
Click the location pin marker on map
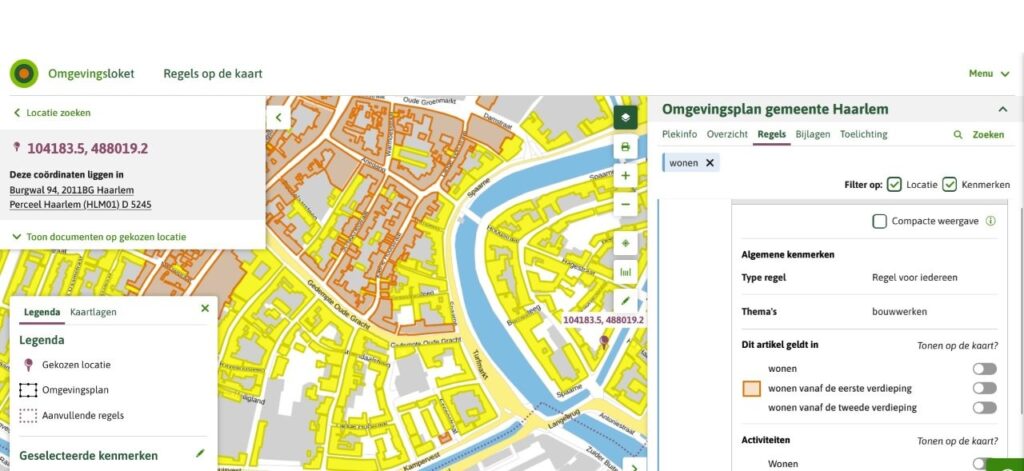pos(604,341)
